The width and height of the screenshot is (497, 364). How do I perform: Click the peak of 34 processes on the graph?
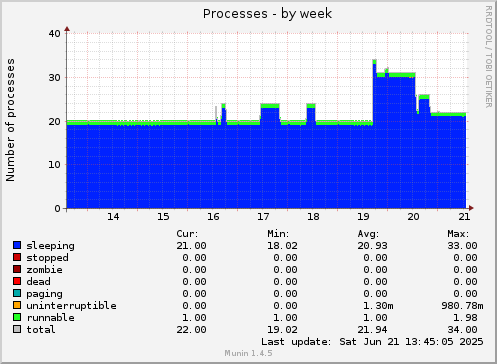(374, 61)
